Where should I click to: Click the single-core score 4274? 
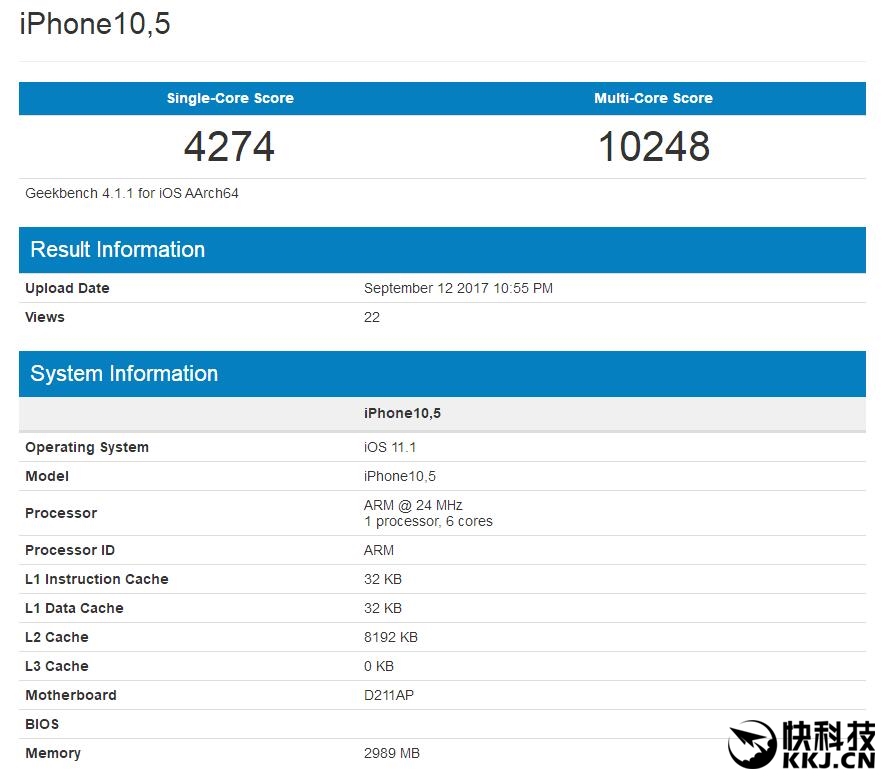tap(229, 147)
